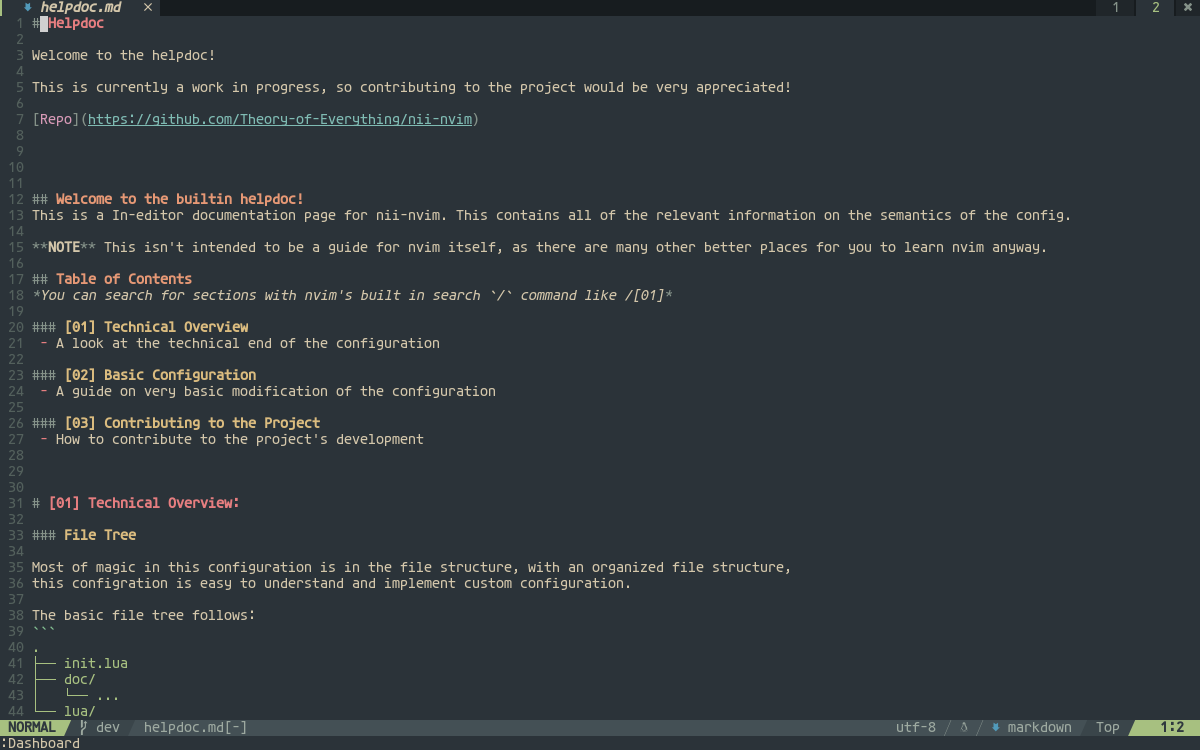
Task: Click the git branch icon in the statusline
Action: point(84,727)
